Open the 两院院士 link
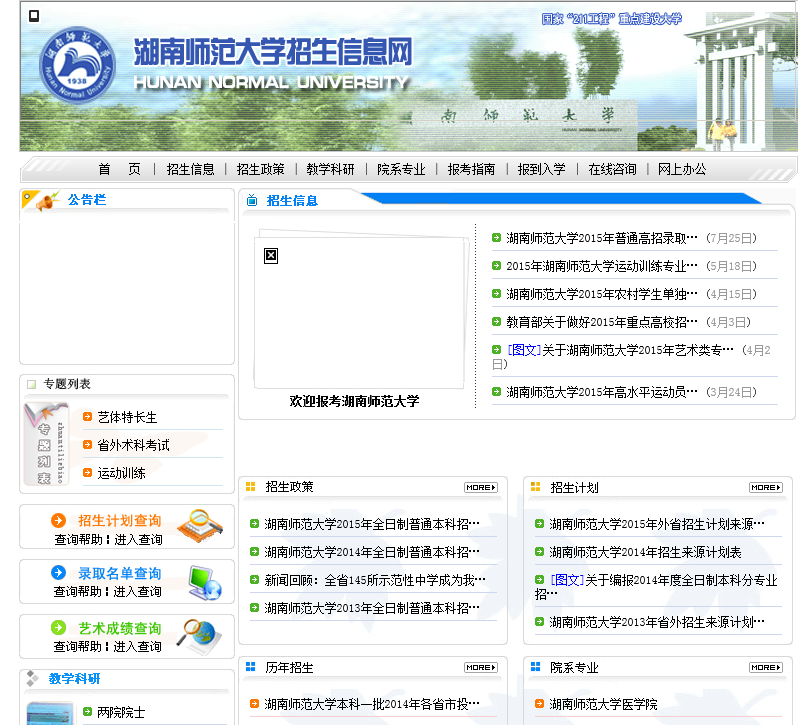798x725 pixels. 121,712
